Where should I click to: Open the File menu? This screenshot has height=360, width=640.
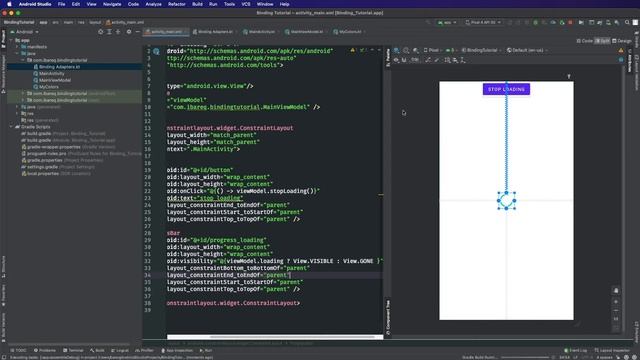click(61, 4)
